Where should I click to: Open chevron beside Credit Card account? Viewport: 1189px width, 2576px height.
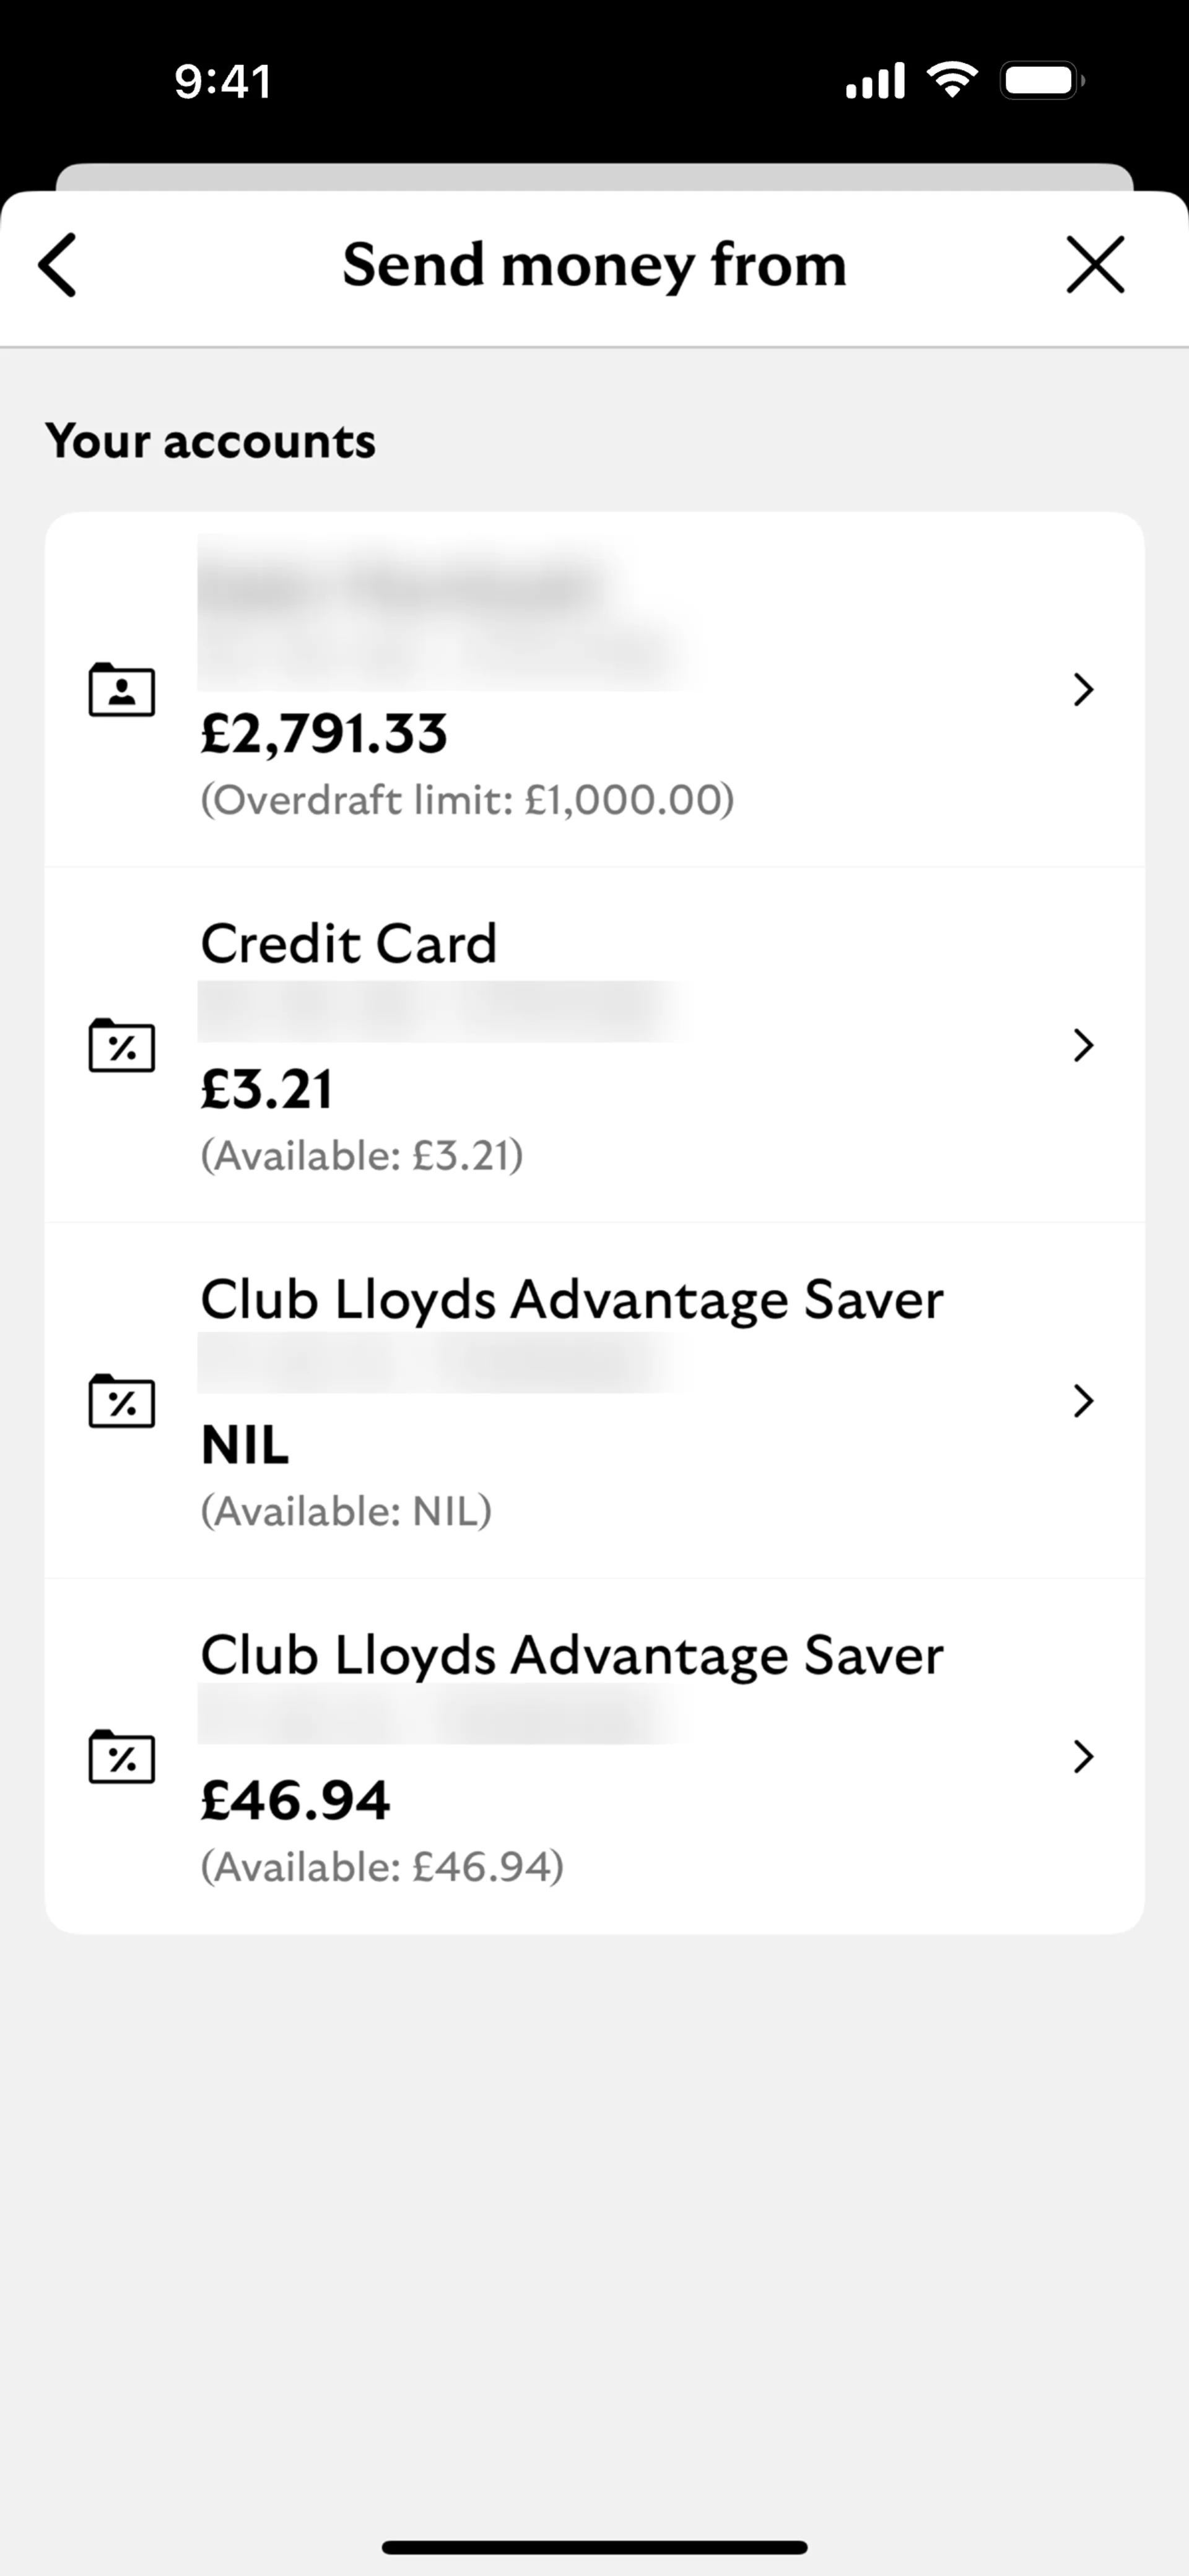coord(1083,1045)
